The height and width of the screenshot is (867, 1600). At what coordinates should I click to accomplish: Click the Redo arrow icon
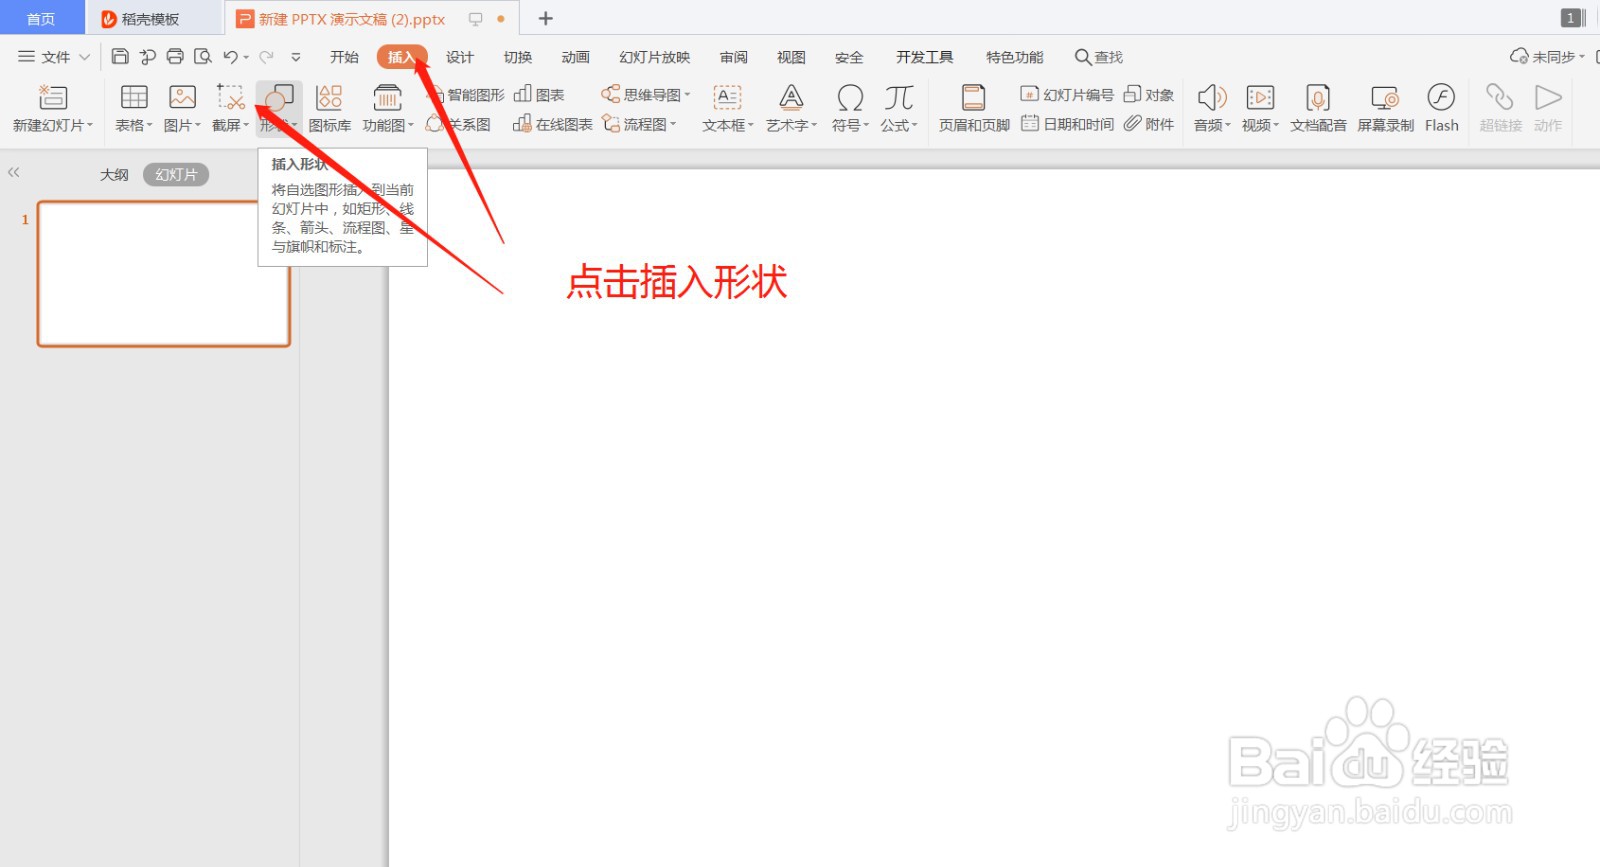point(266,57)
